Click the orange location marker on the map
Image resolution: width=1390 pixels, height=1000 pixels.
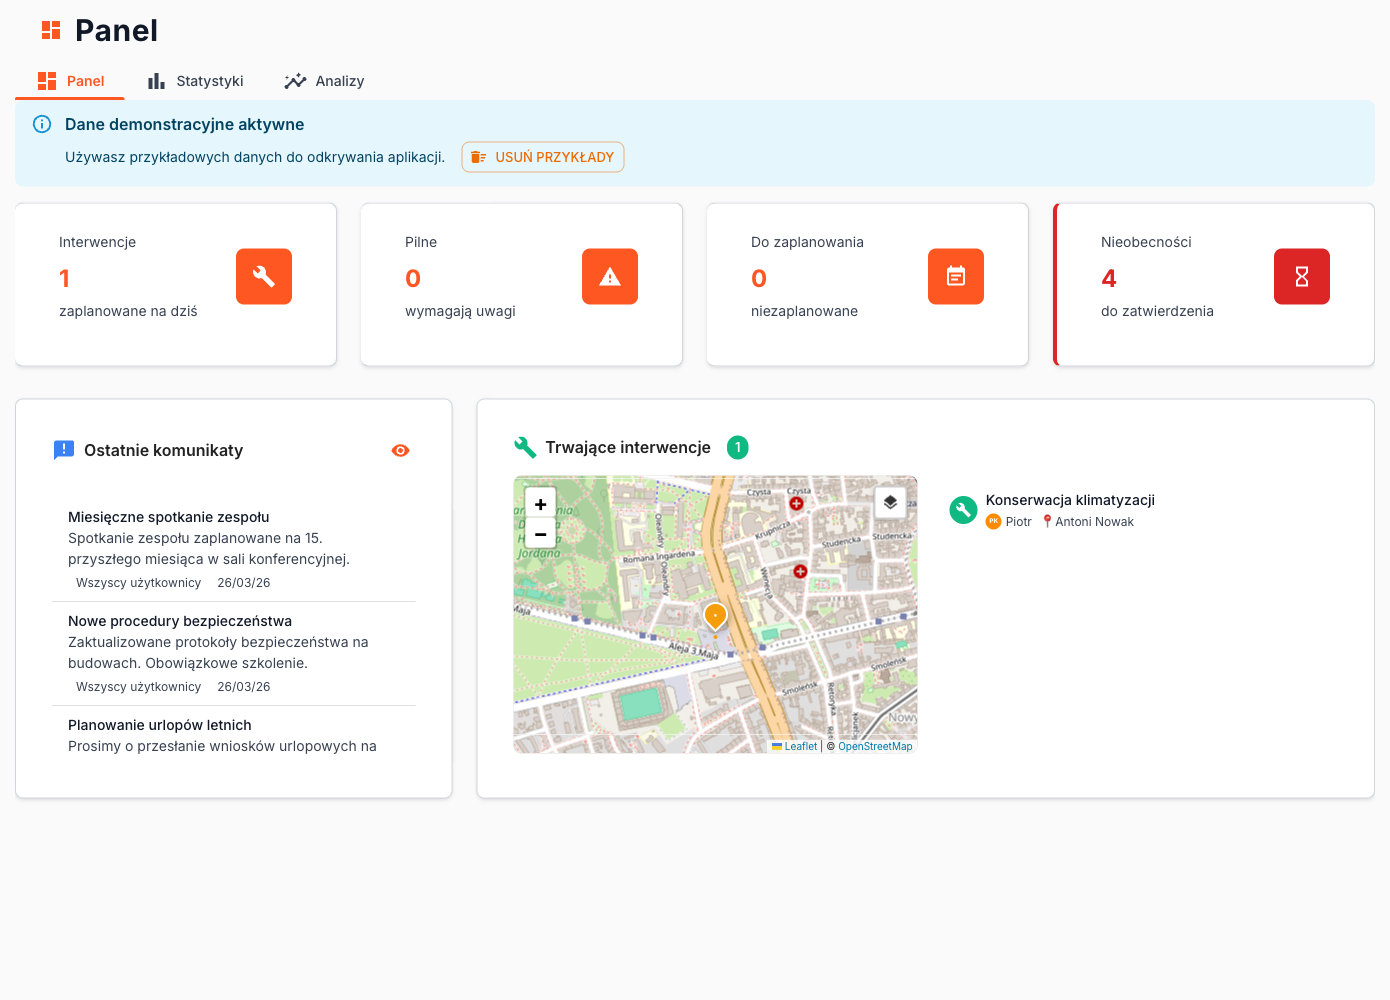tap(715, 616)
